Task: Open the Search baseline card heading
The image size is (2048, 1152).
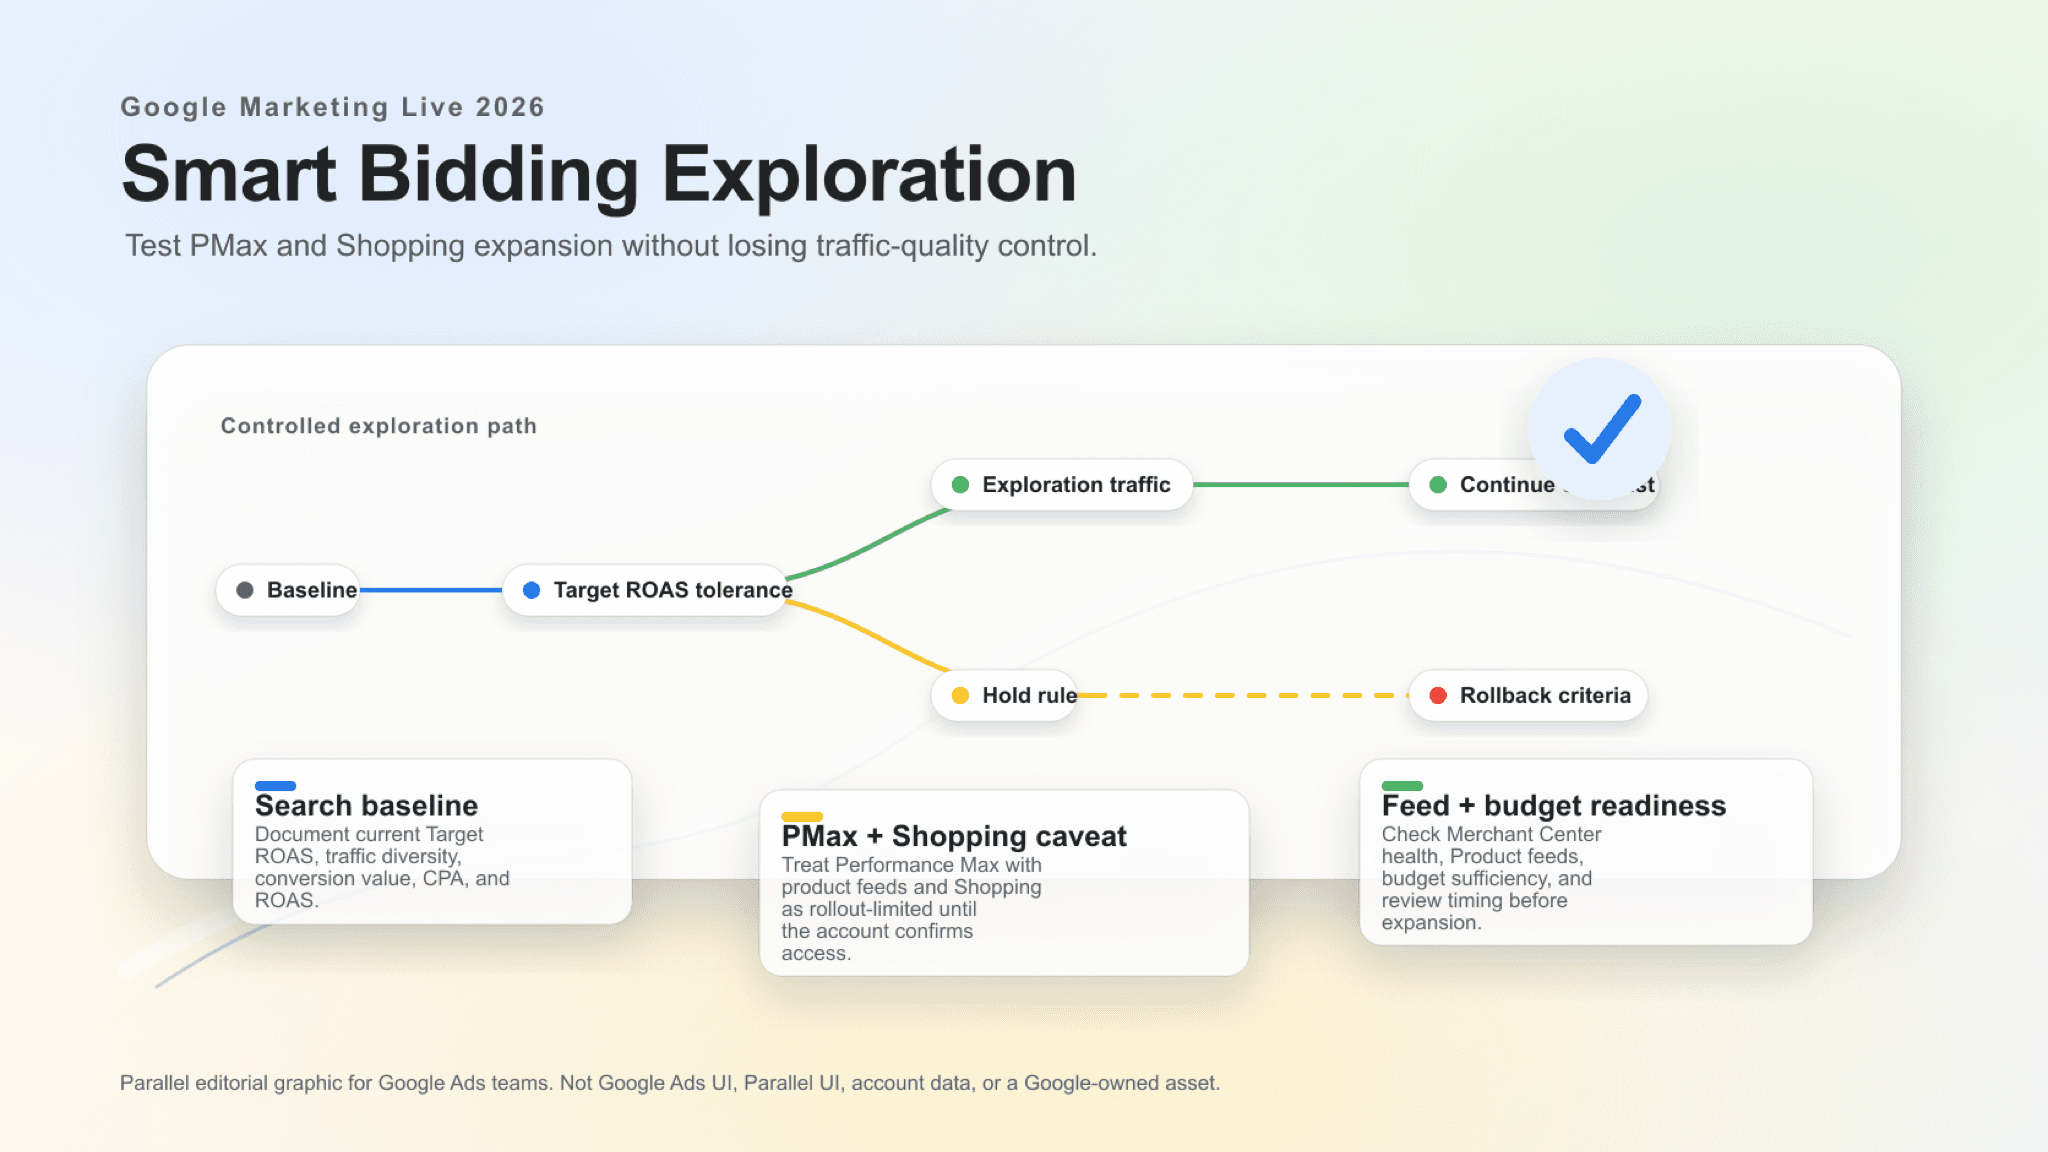Action: pos(366,806)
